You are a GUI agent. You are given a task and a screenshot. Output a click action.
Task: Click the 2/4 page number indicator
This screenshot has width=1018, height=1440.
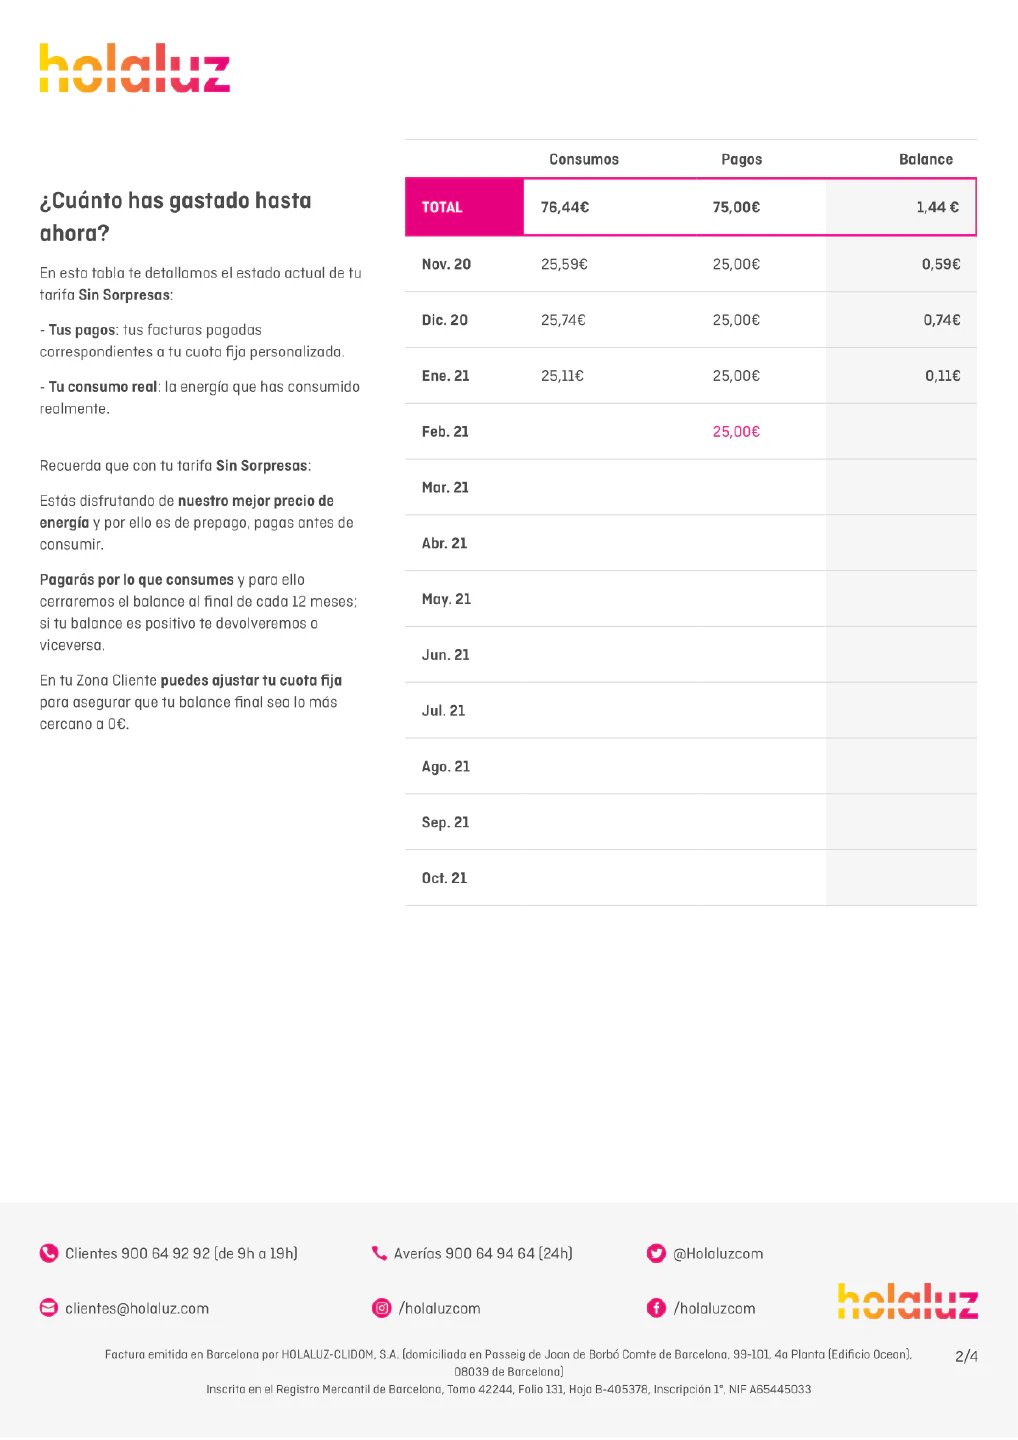pyautogui.click(x=966, y=1356)
